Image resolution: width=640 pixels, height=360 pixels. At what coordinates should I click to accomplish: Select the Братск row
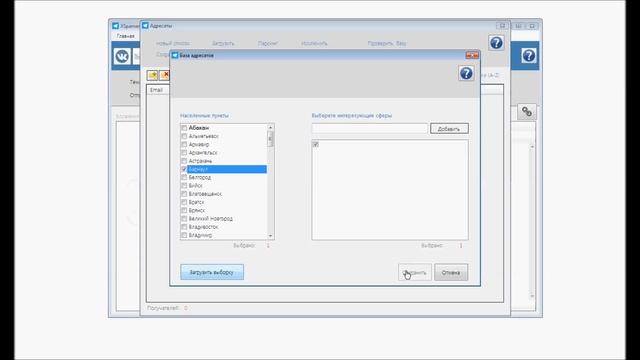coord(224,202)
